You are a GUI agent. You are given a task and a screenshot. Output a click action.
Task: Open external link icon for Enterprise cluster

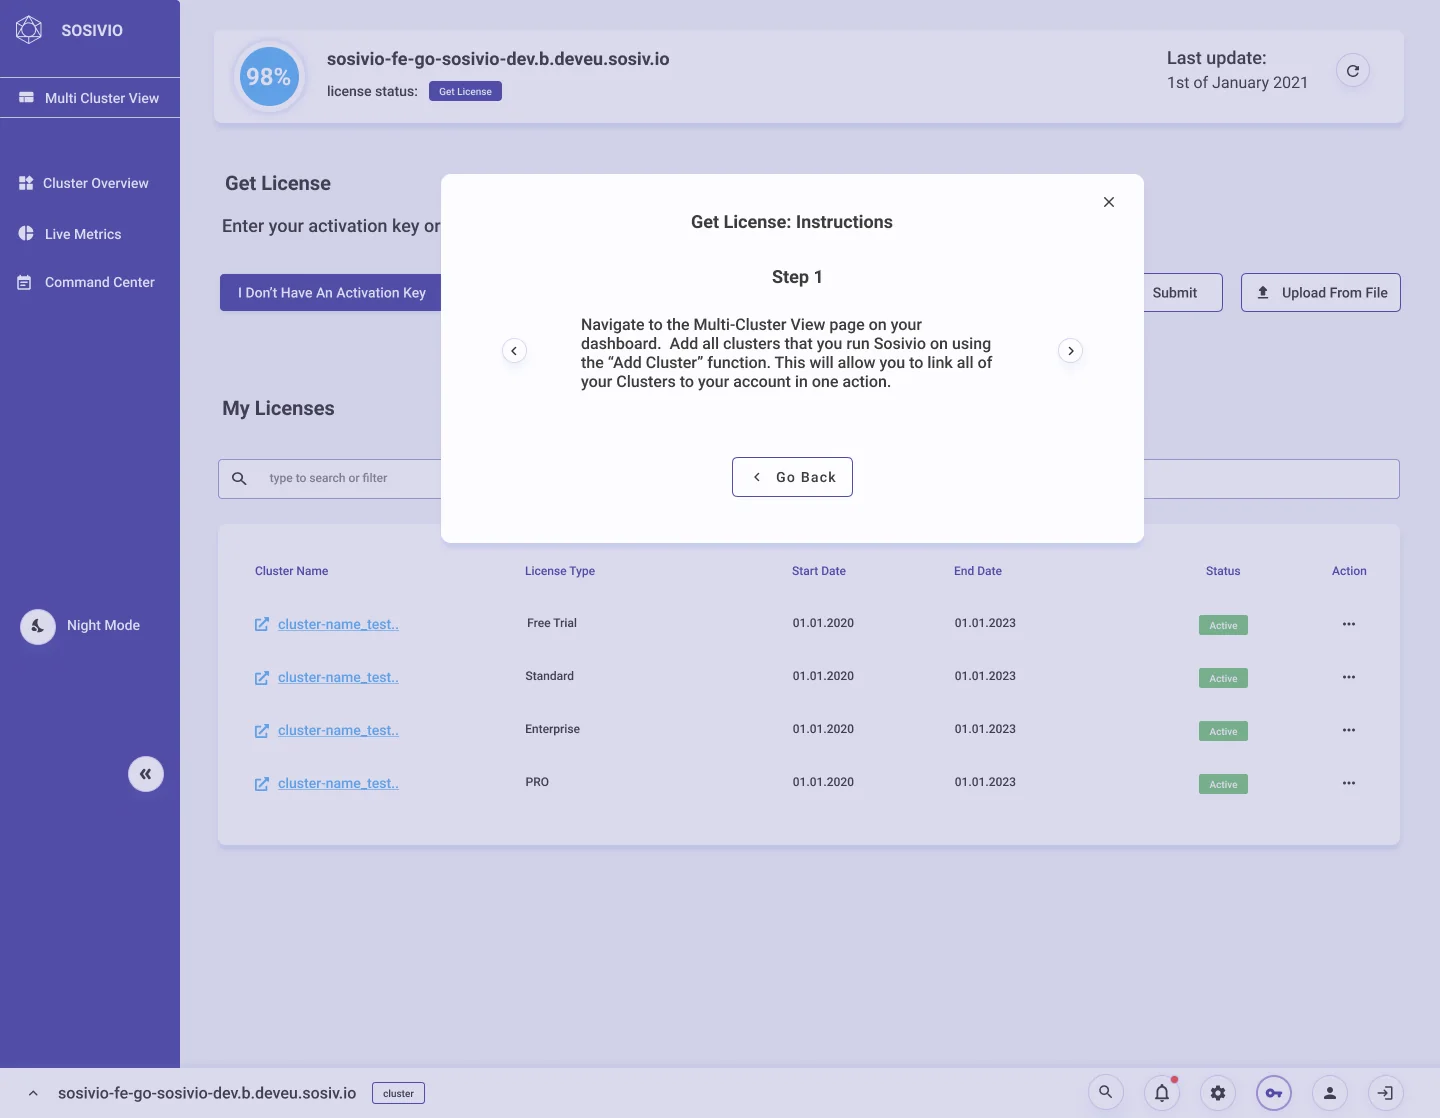point(262,731)
